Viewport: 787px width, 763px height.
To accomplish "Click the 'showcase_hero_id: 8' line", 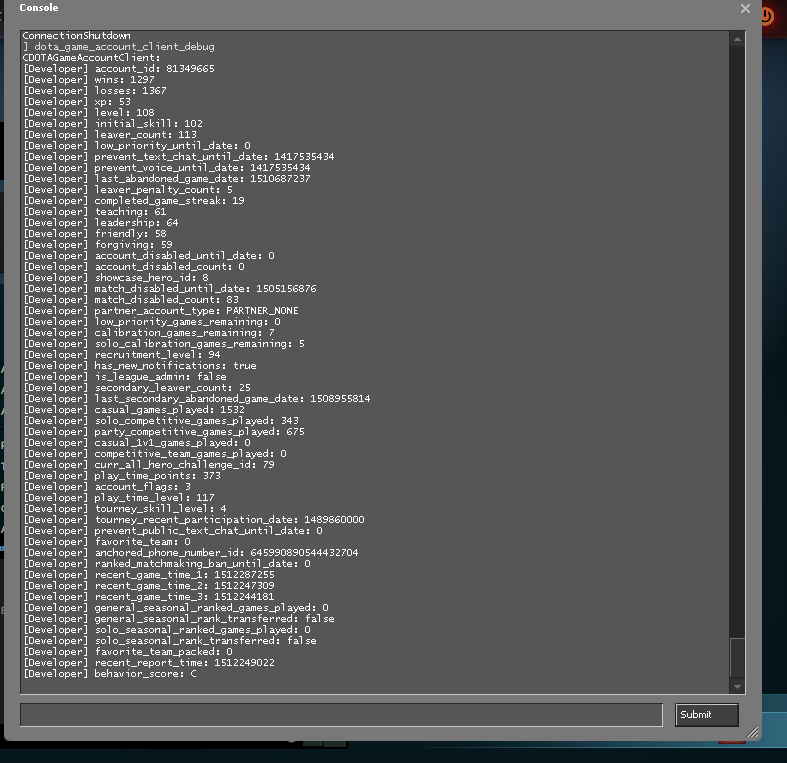I will tap(116, 278).
